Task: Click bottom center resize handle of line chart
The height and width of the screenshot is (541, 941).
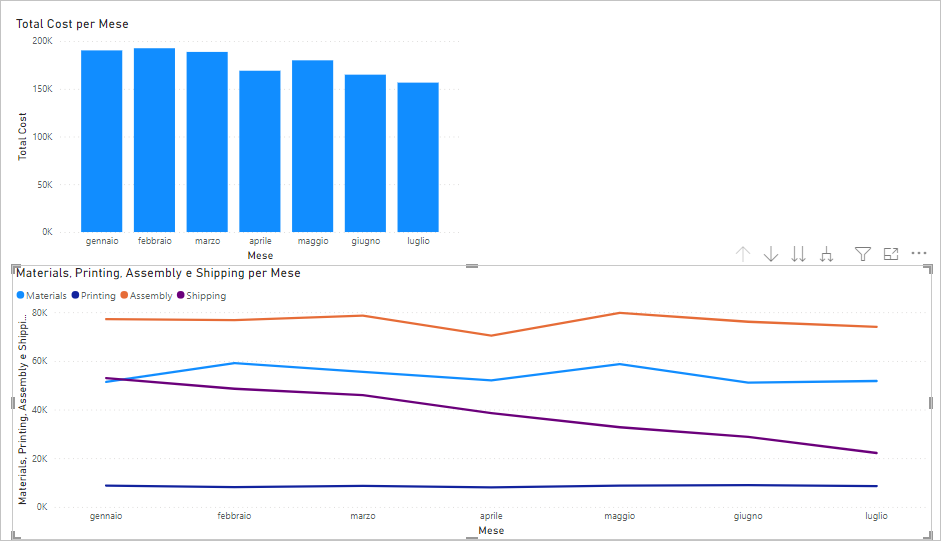Action: click(472, 539)
